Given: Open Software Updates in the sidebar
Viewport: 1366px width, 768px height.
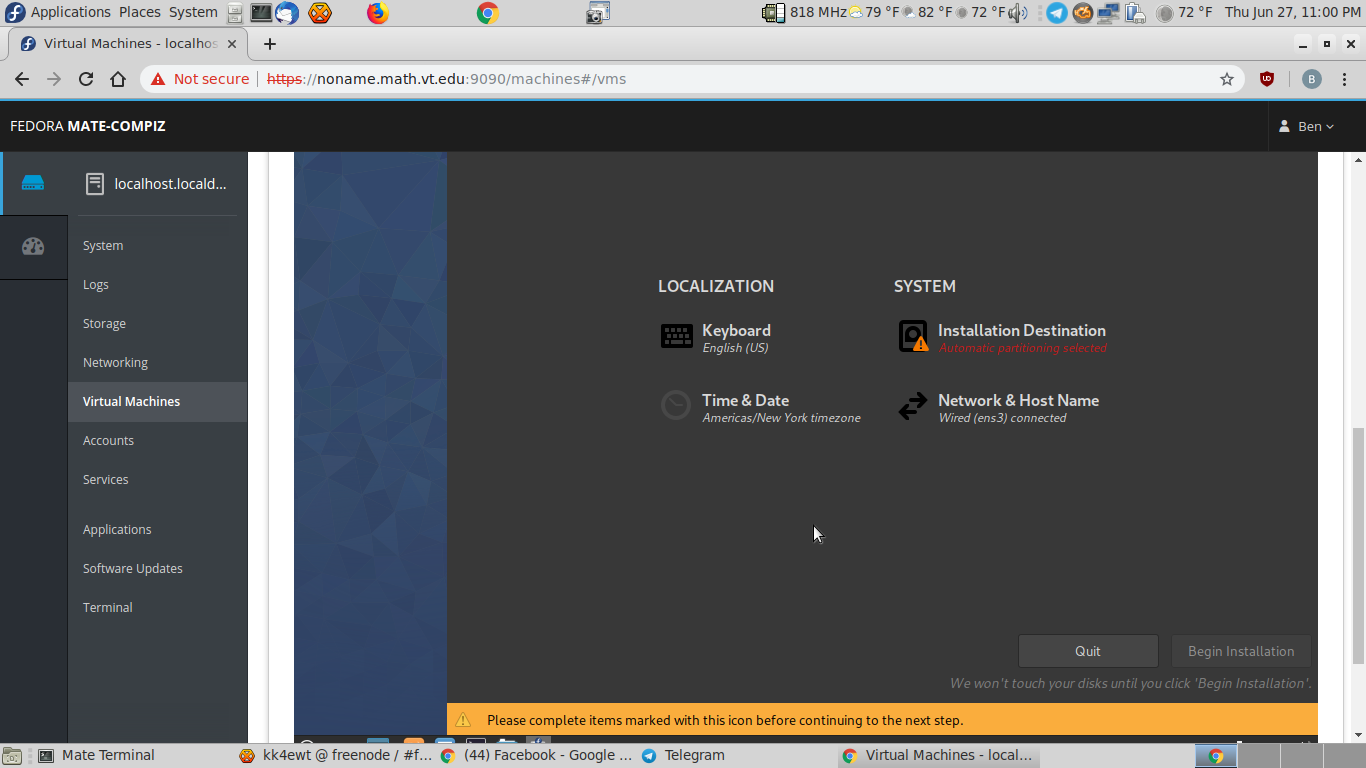Looking at the screenshot, I should (157, 569).
